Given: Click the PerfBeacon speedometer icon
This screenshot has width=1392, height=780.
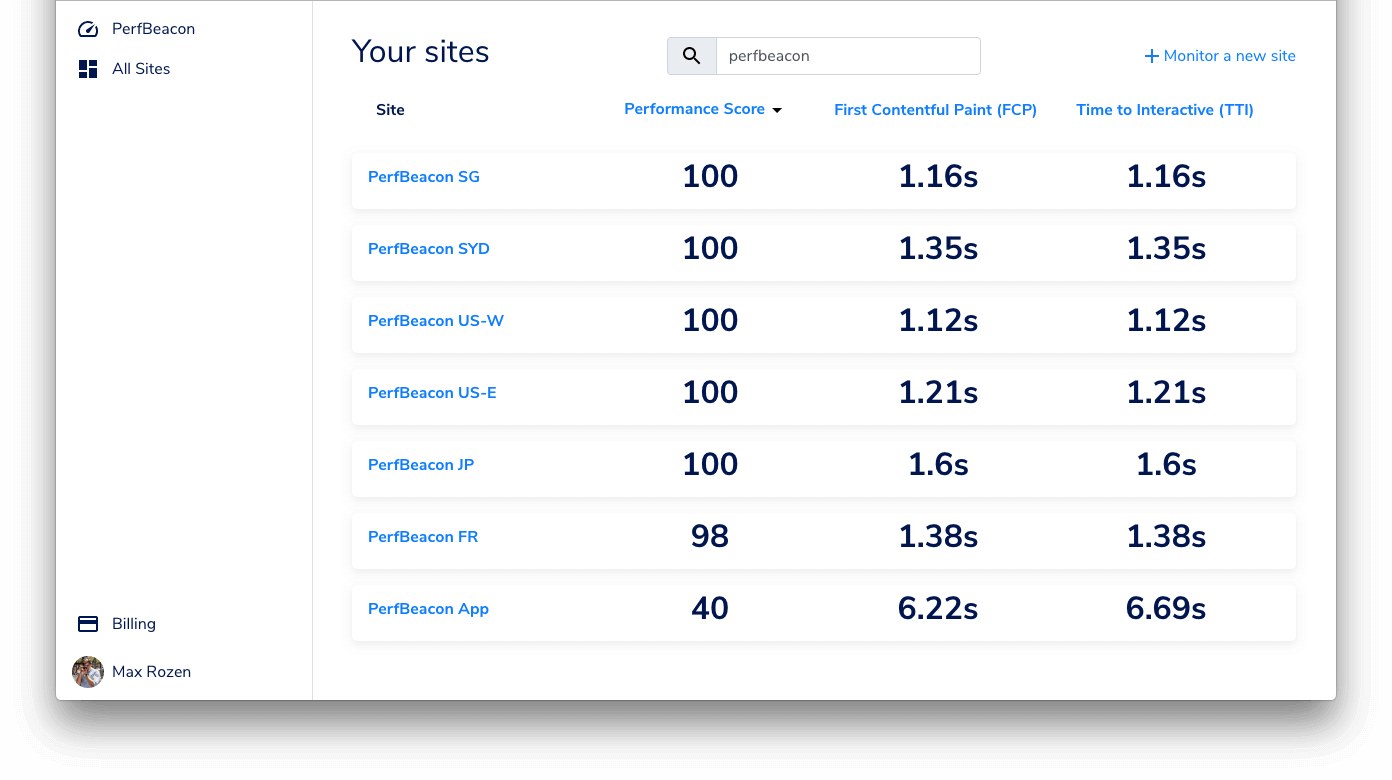Looking at the screenshot, I should coord(88,29).
